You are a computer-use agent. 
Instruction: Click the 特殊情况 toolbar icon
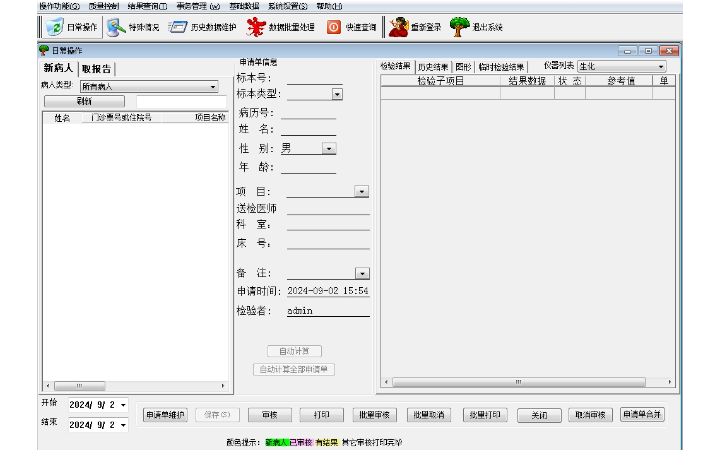(116, 27)
